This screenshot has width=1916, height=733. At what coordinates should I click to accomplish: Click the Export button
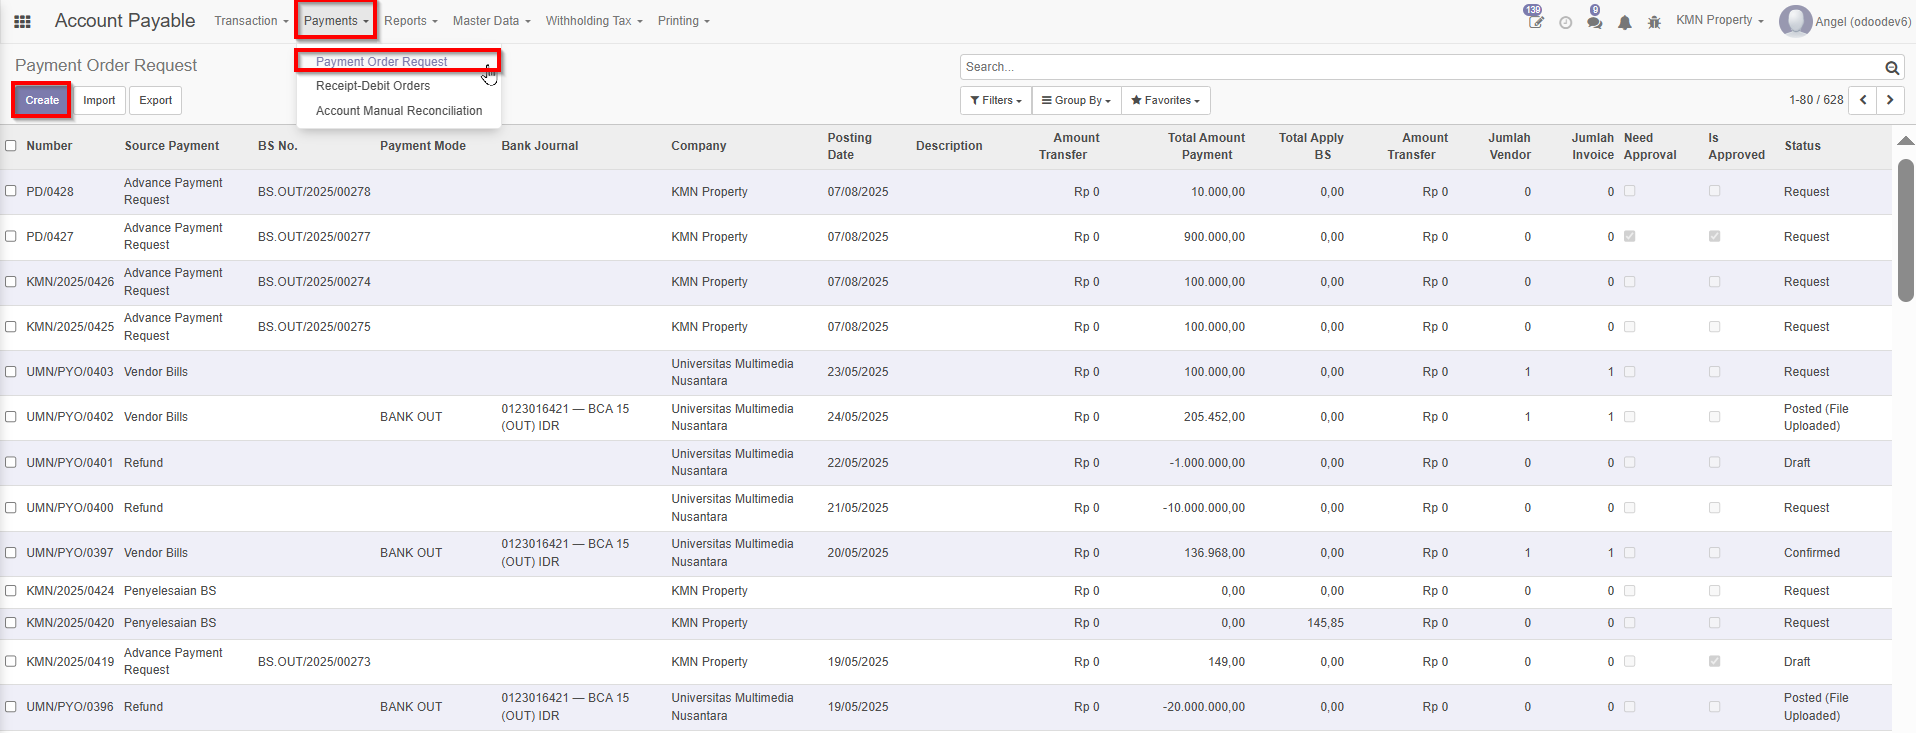coord(155,100)
